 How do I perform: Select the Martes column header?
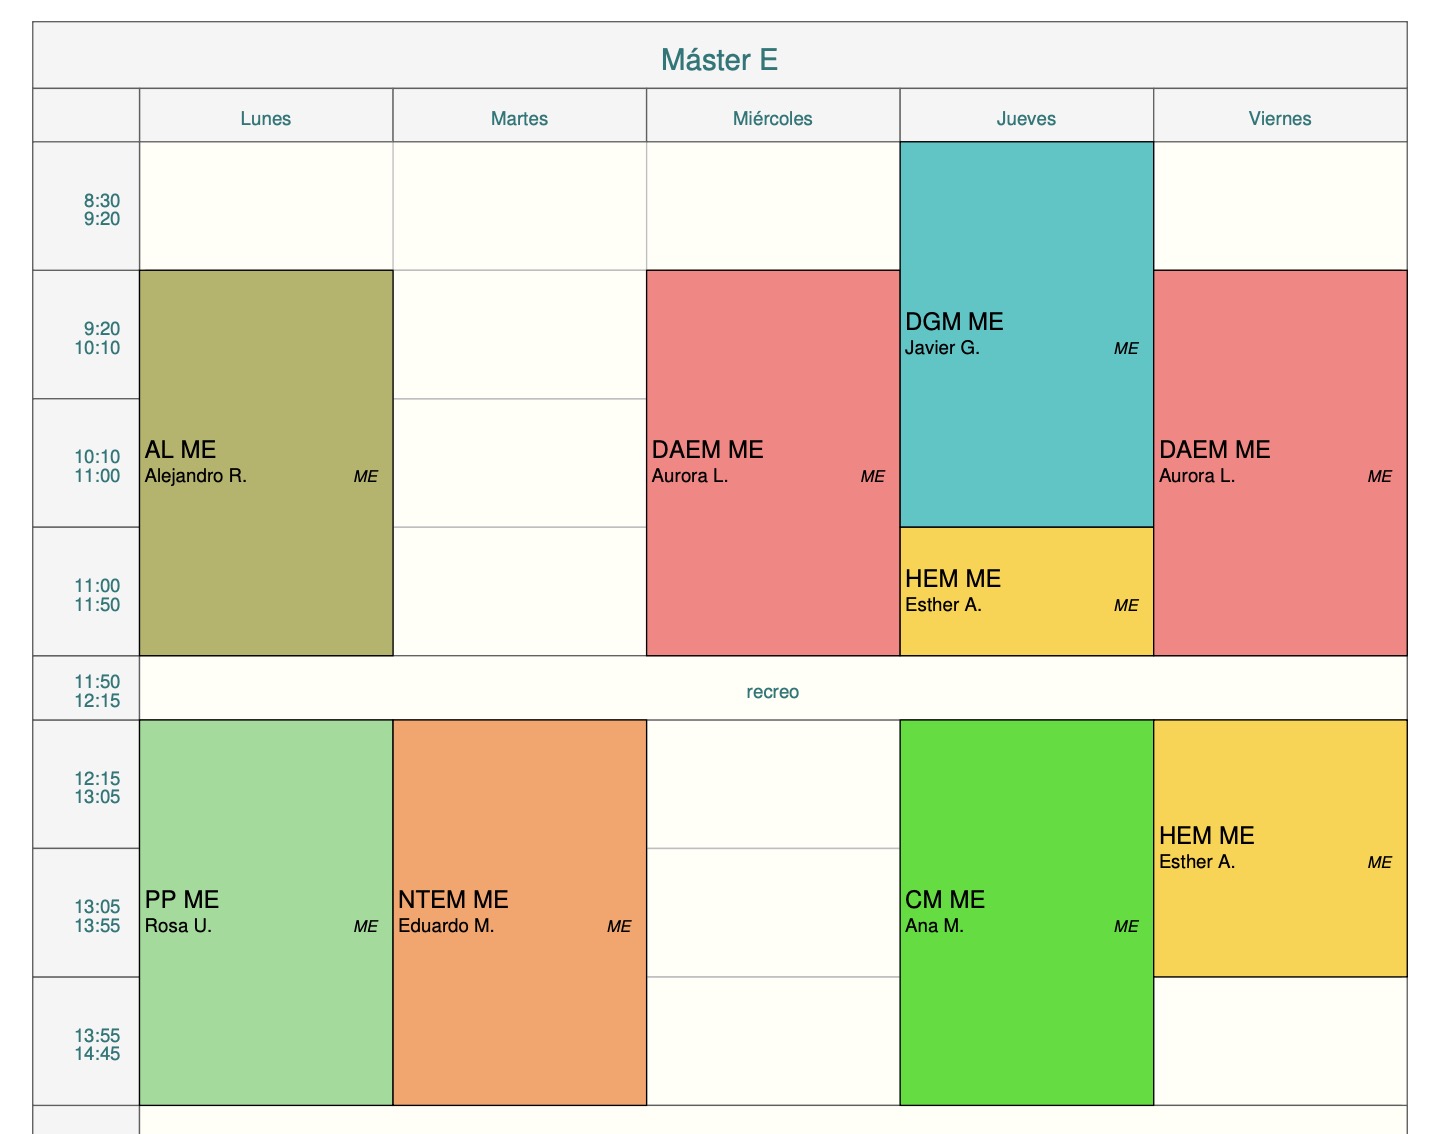(519, 118)
